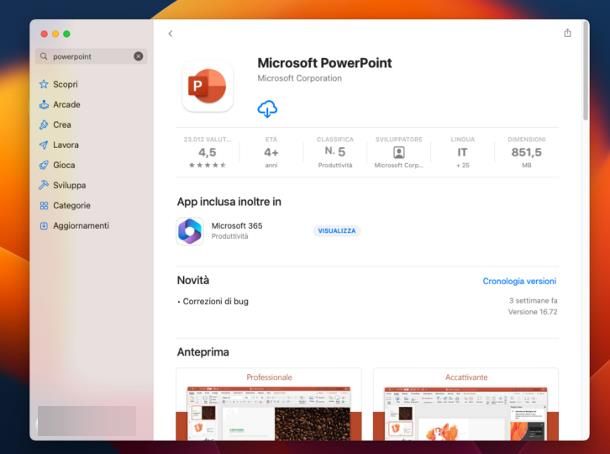Click the Versione 16.72 text
The width and height of the screenshot is (610, 454).
[533, 312]
